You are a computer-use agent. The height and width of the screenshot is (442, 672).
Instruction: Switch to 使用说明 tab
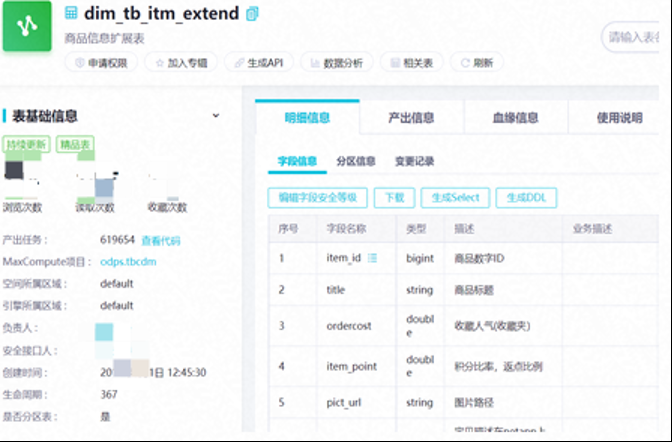click(x=619, y=117)
